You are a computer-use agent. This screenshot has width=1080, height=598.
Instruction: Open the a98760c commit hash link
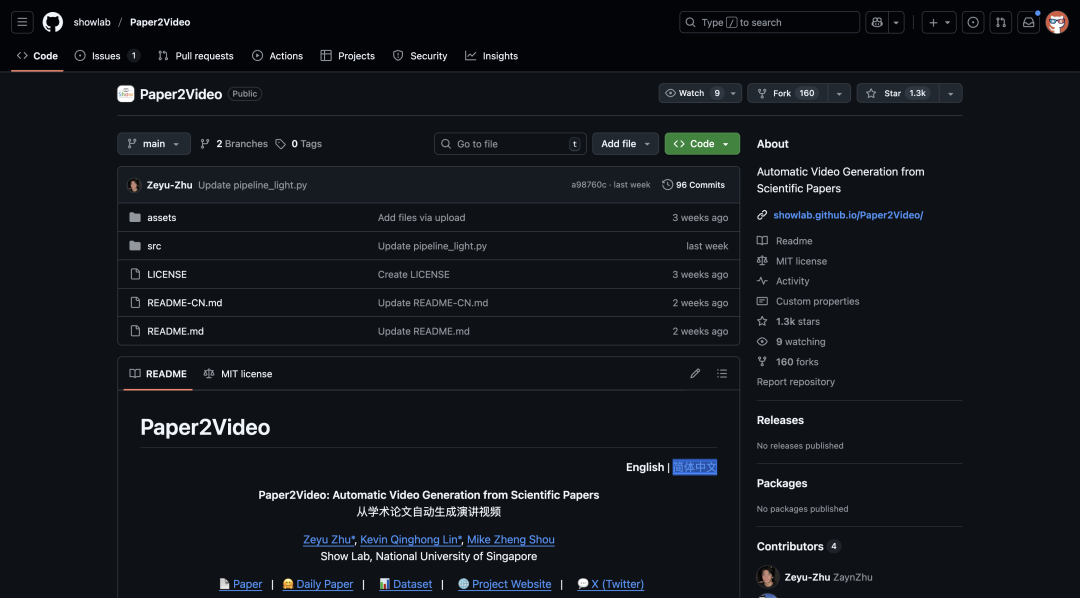[589, 185]
